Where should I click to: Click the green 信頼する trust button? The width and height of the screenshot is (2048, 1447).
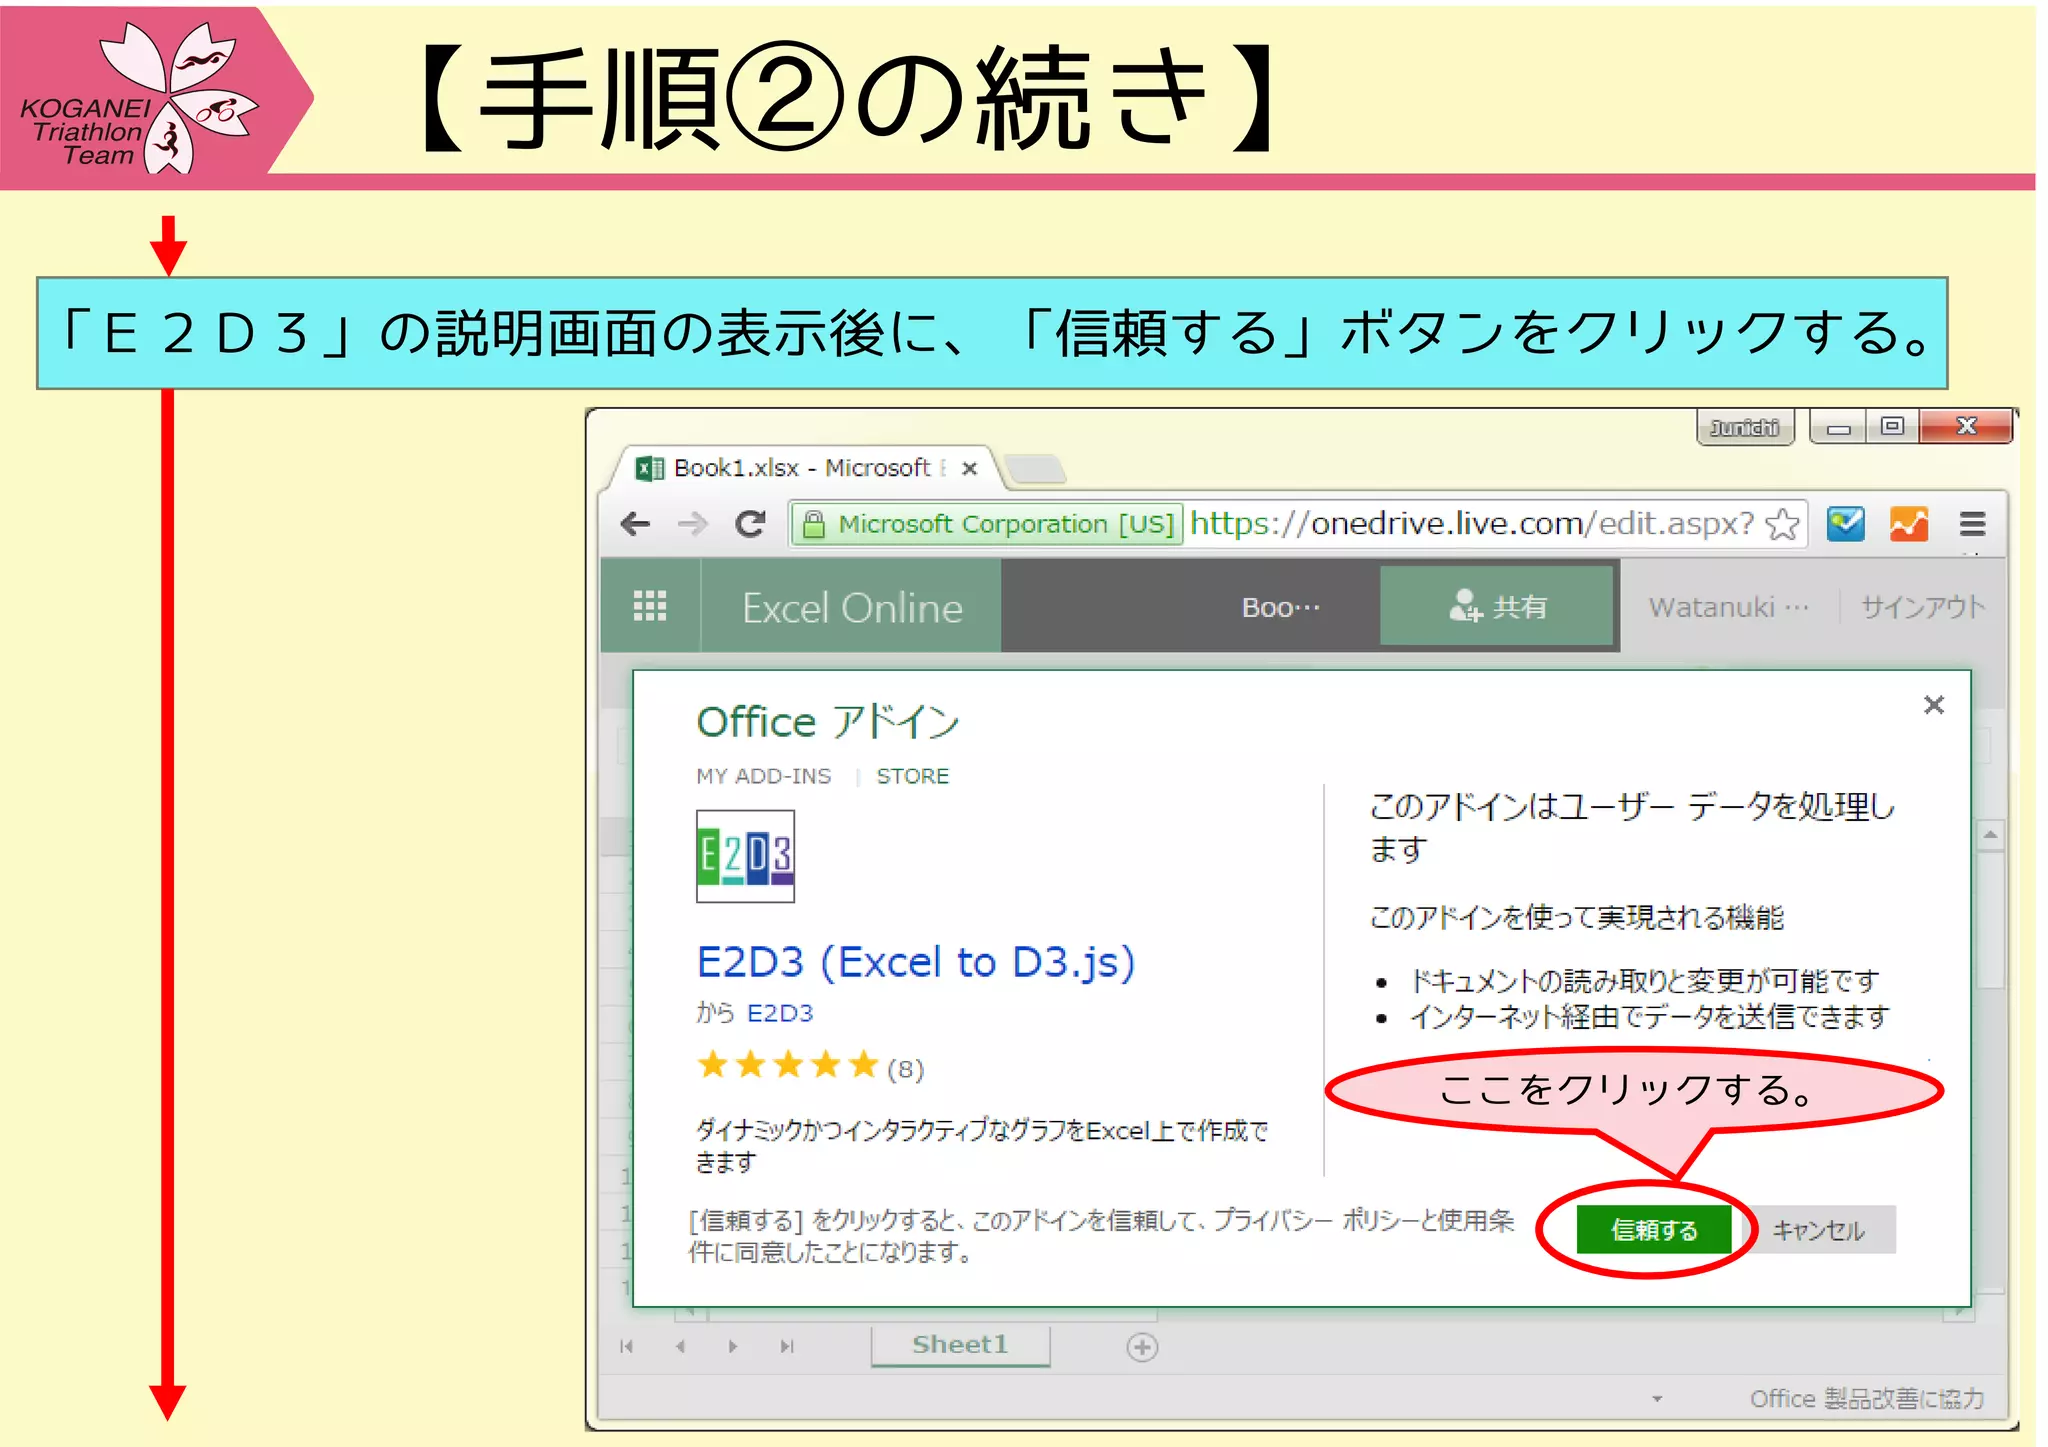(1653, 1229)
